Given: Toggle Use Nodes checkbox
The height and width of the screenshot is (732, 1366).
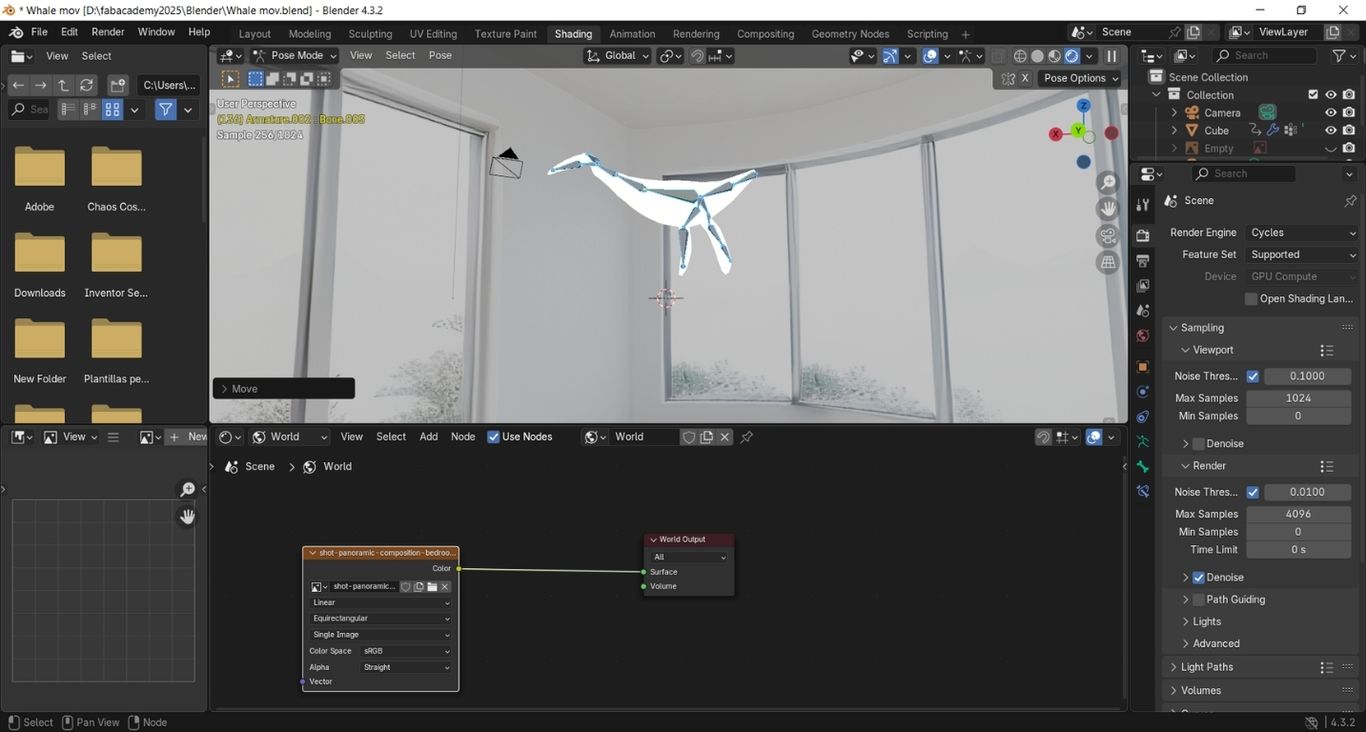Looking at the screenshot, I should 493,437.
